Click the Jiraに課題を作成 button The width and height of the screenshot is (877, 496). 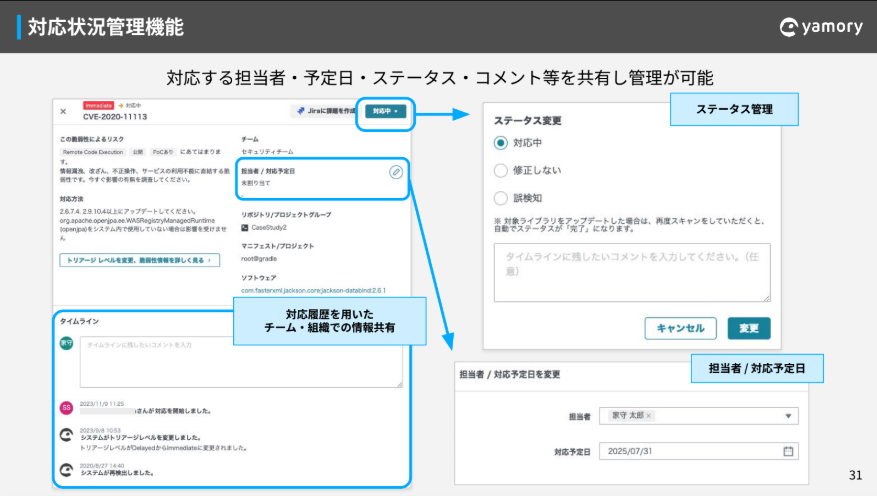tap(324, 111)
